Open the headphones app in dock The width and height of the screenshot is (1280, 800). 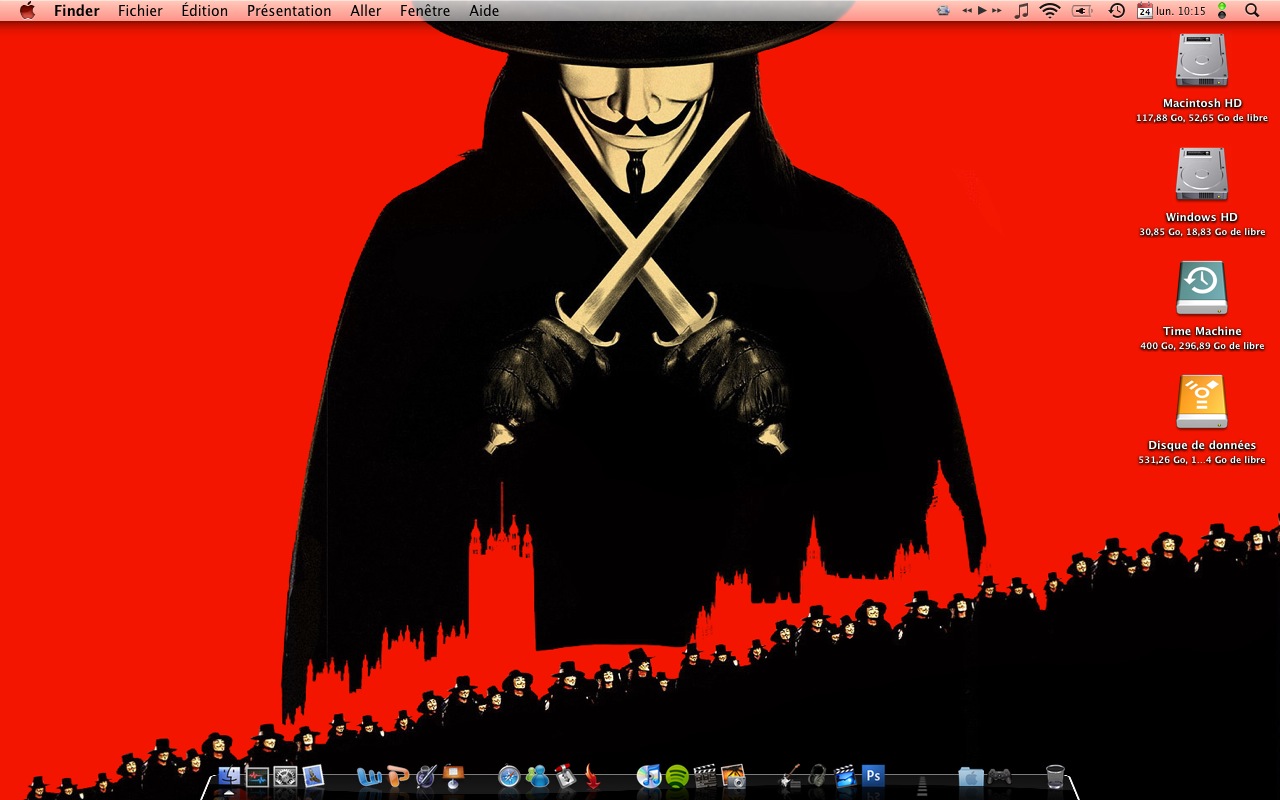(818, 776)
